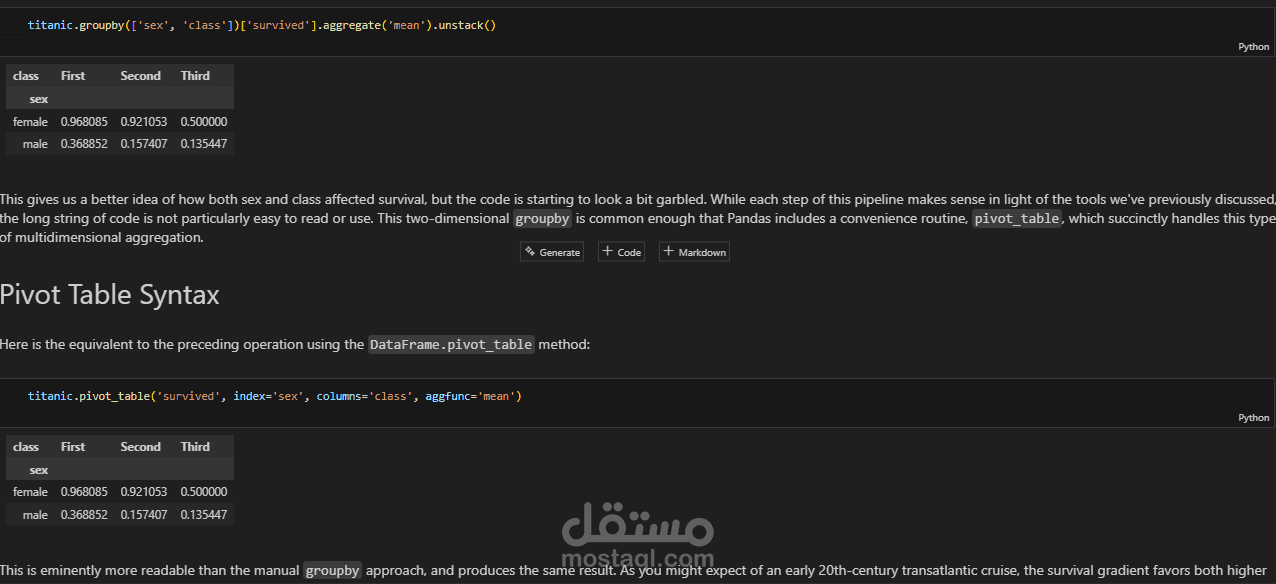Click the sex index label in the bottom table
Screen dimensions: 1276x584
(38, 469)
